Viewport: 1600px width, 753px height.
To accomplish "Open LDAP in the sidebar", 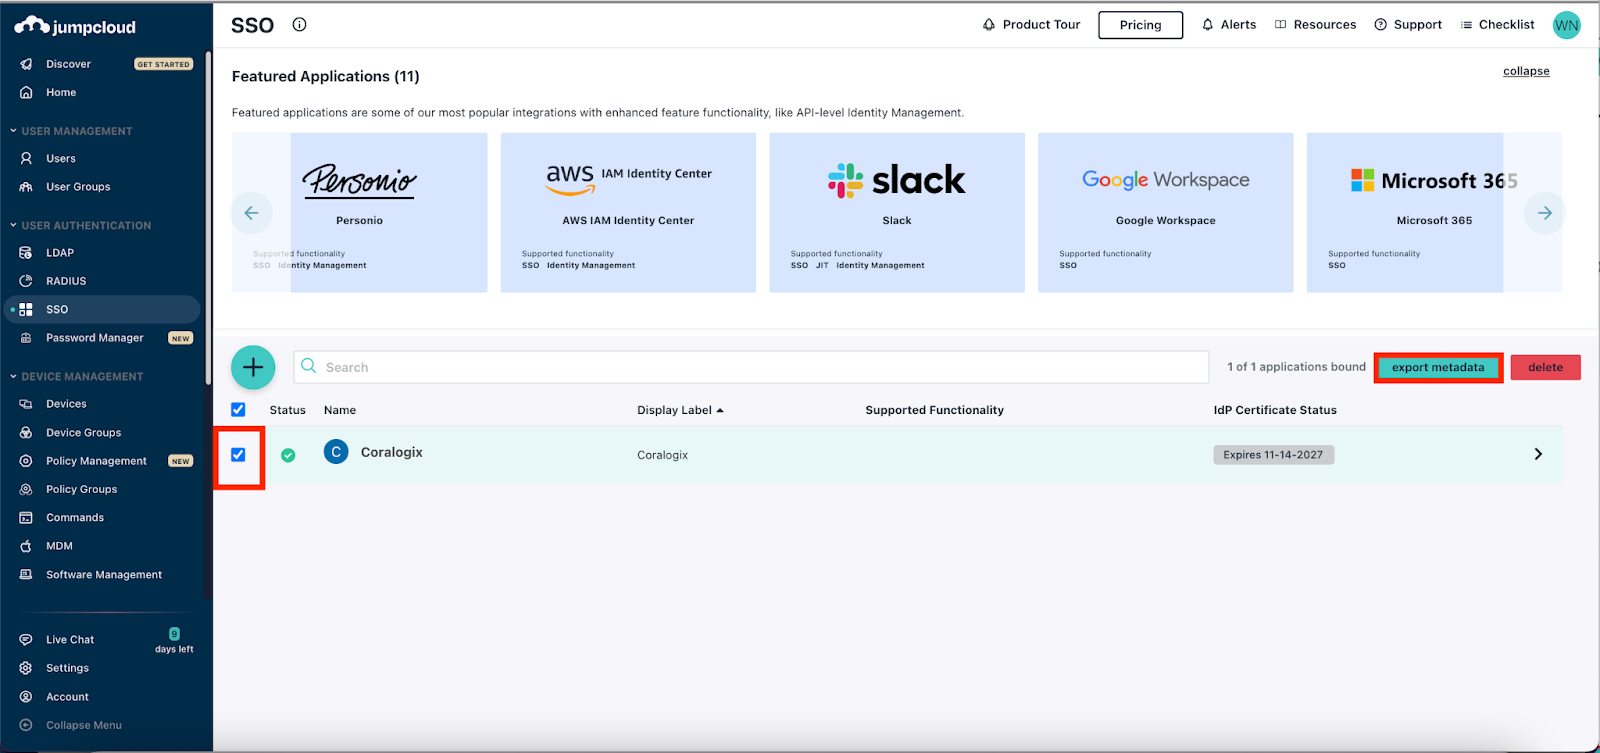I will point(60,253).
